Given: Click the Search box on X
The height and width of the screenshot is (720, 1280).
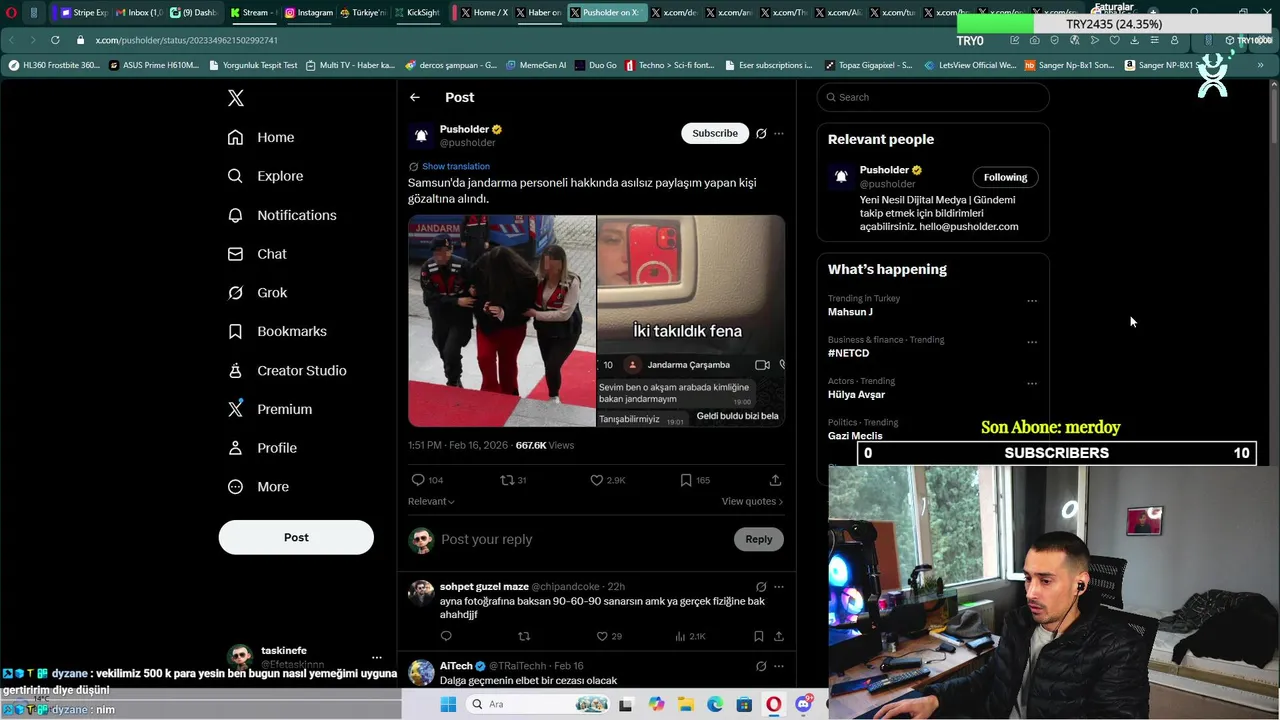Looking at the screenshot, I should (933, 97).
